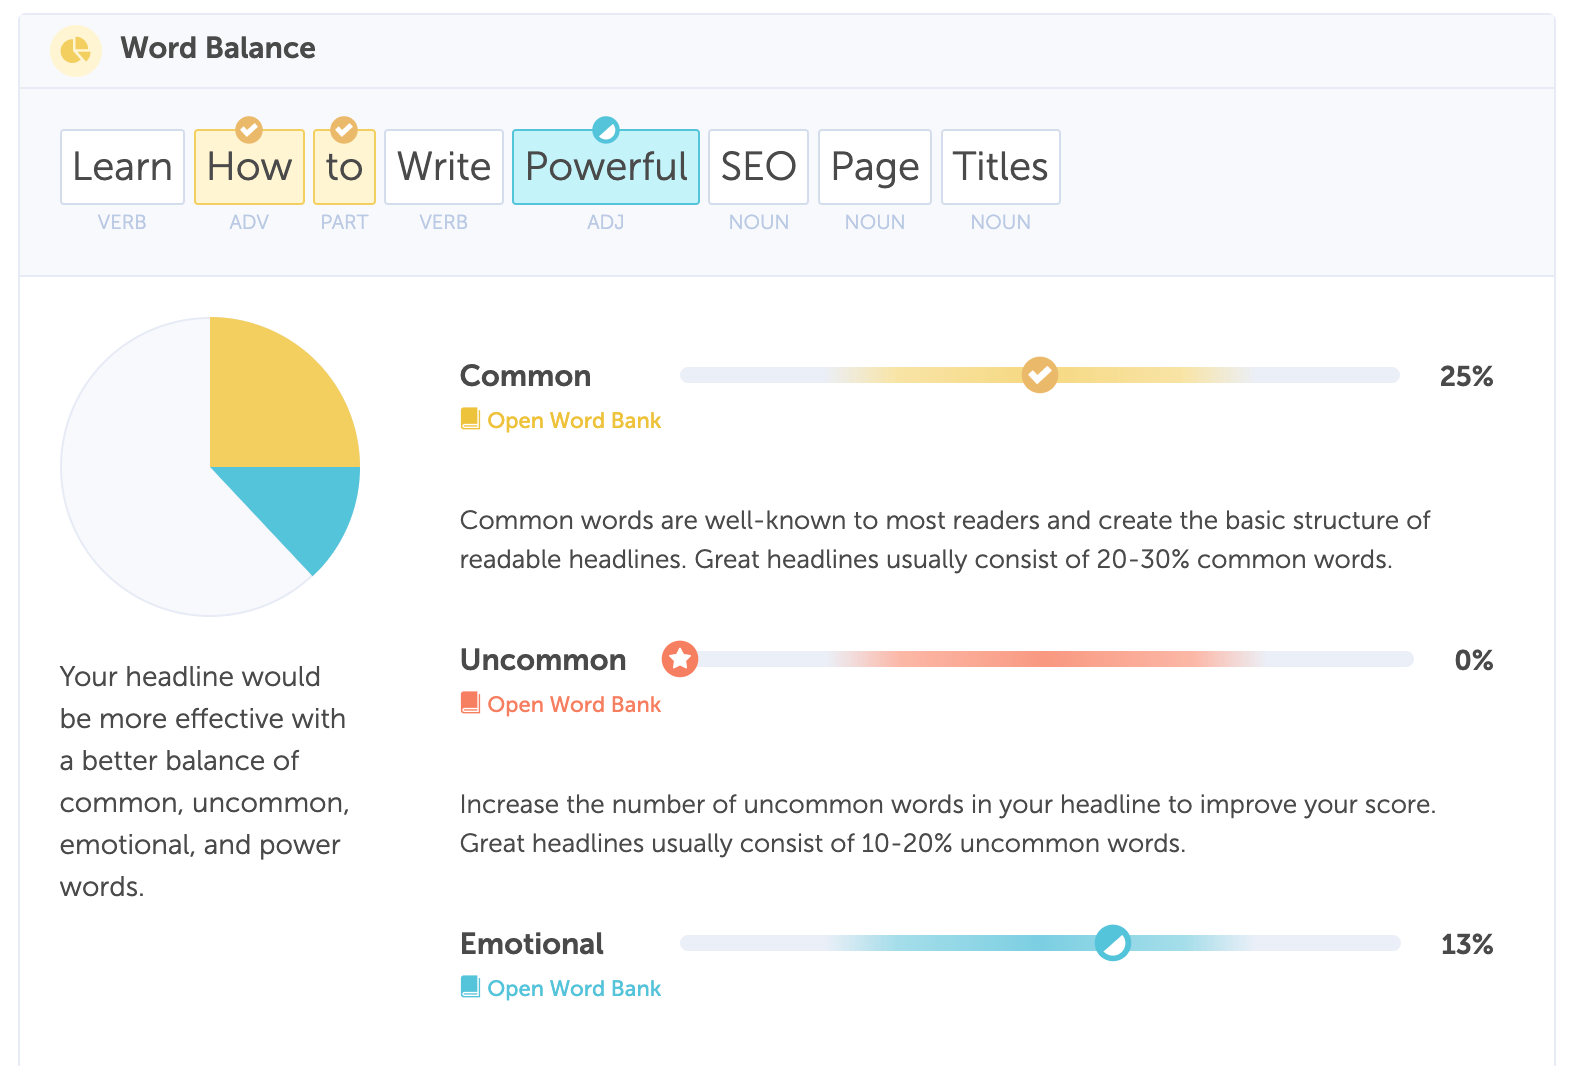Click the orange book icon next to Uncommon
Viewport: 1586px width, 1066px height.
(x=469, y=702)
